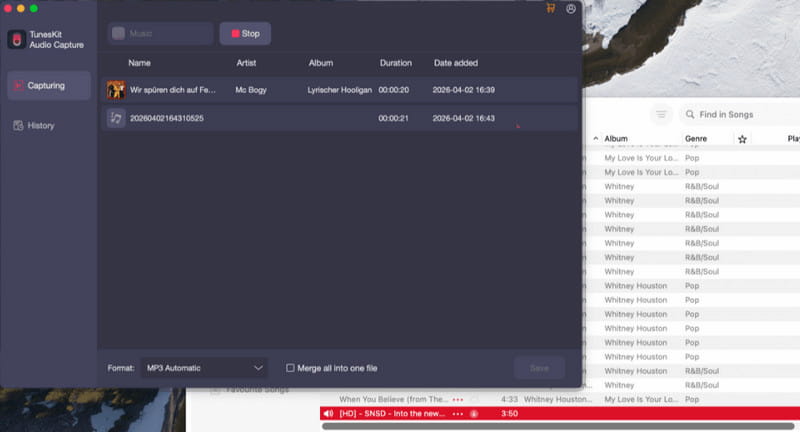Stop the recording with the Stop button
This screenshot has width=800, height=432.
click(245, 34)
